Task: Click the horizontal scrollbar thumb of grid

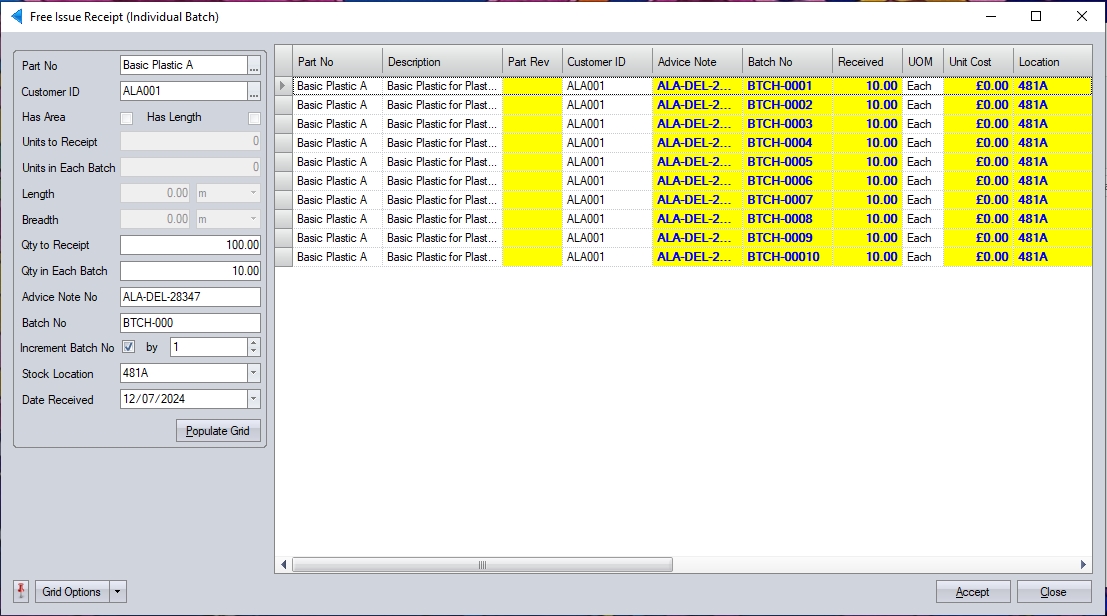Action: click(482, 565)
